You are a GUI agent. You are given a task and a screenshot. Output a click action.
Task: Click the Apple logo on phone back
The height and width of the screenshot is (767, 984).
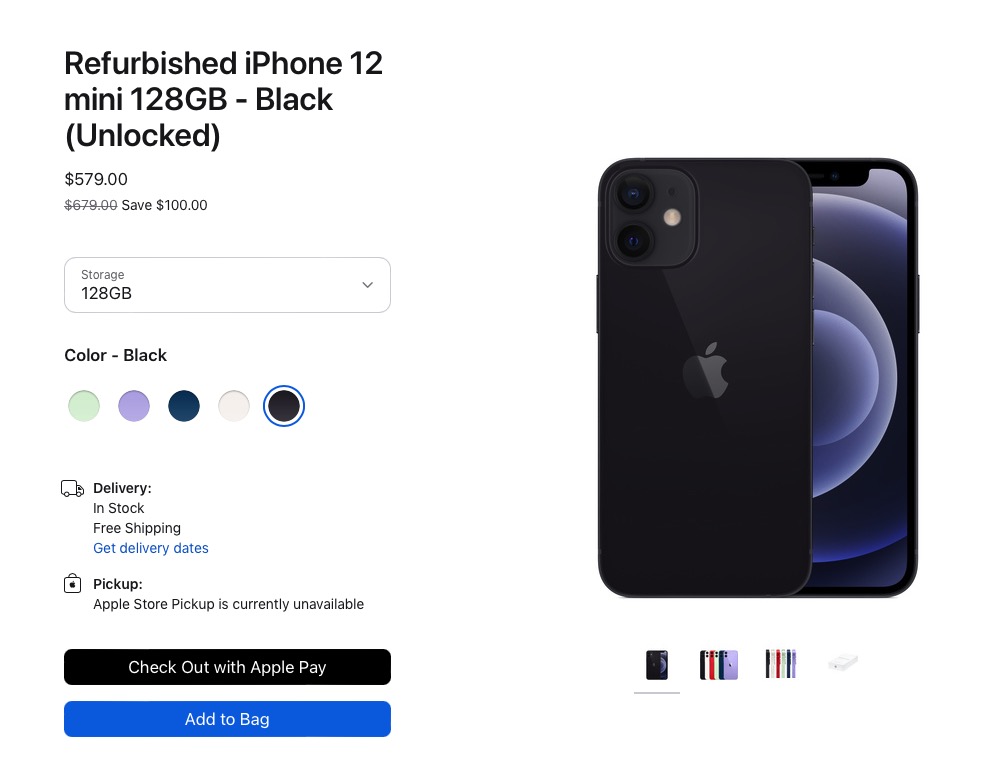(705, 370)
